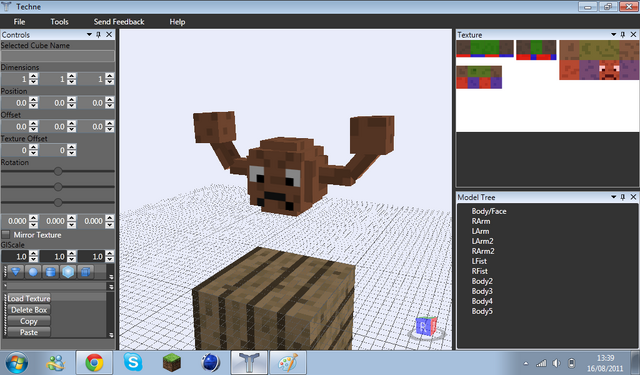Image resolution: width=640 pixels, height=375 pixels.
Task: Open the Controls panel options dropdown
Action: pos(89,35)
